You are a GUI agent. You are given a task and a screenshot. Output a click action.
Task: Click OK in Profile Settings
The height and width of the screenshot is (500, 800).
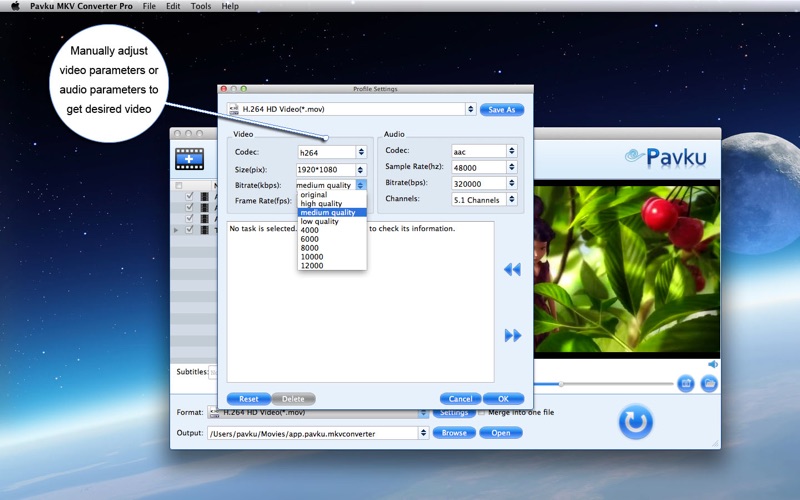click(503, 398)
